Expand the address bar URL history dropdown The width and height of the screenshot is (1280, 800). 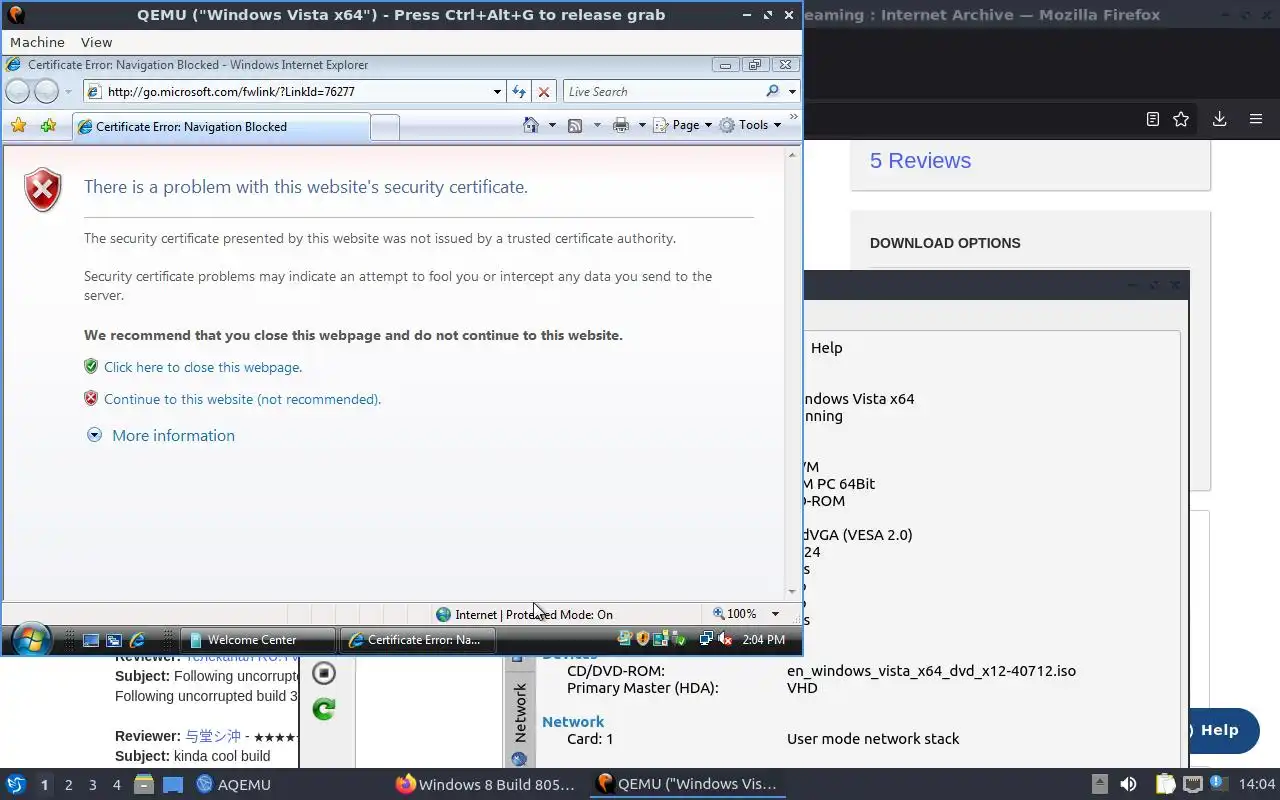(x=497, y=92)
